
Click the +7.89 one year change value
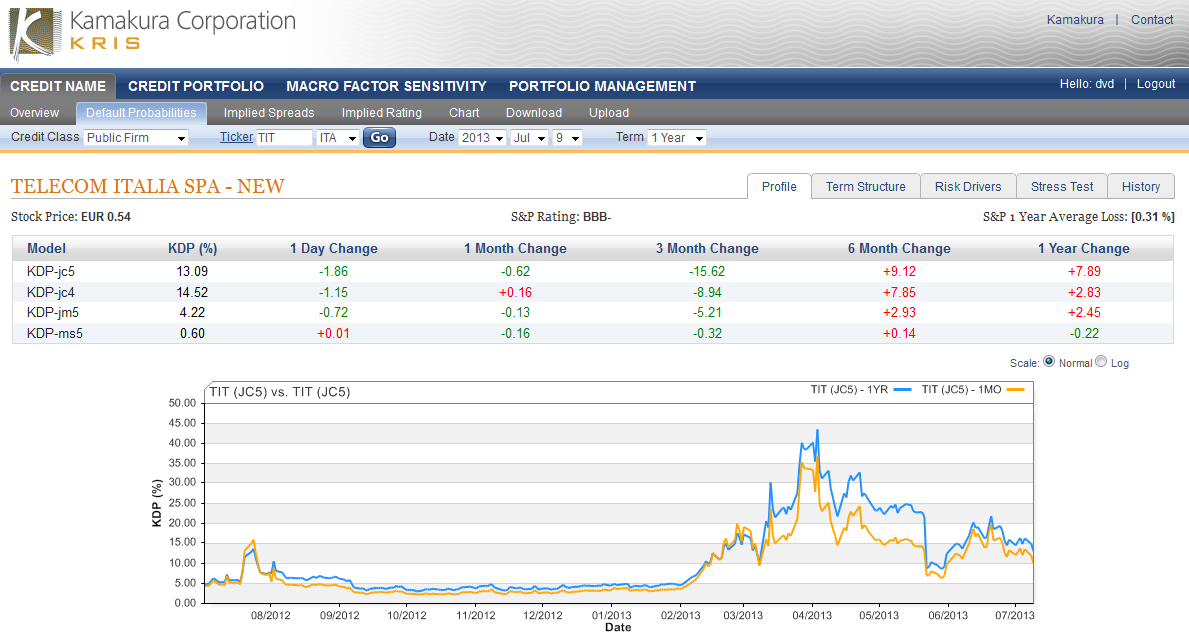point(1084,272)
